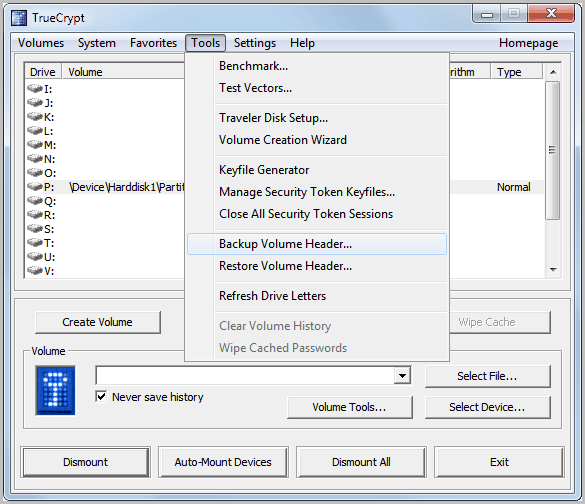Viewport: 585px width, 504px height.
Task: Click the mounted drive icon for P:
Action: [35, 187]
